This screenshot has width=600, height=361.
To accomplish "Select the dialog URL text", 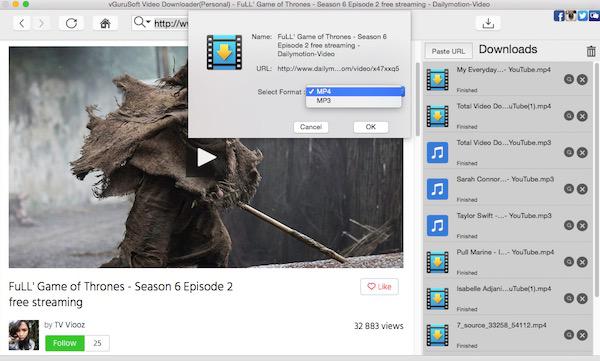I will (338, 69).
